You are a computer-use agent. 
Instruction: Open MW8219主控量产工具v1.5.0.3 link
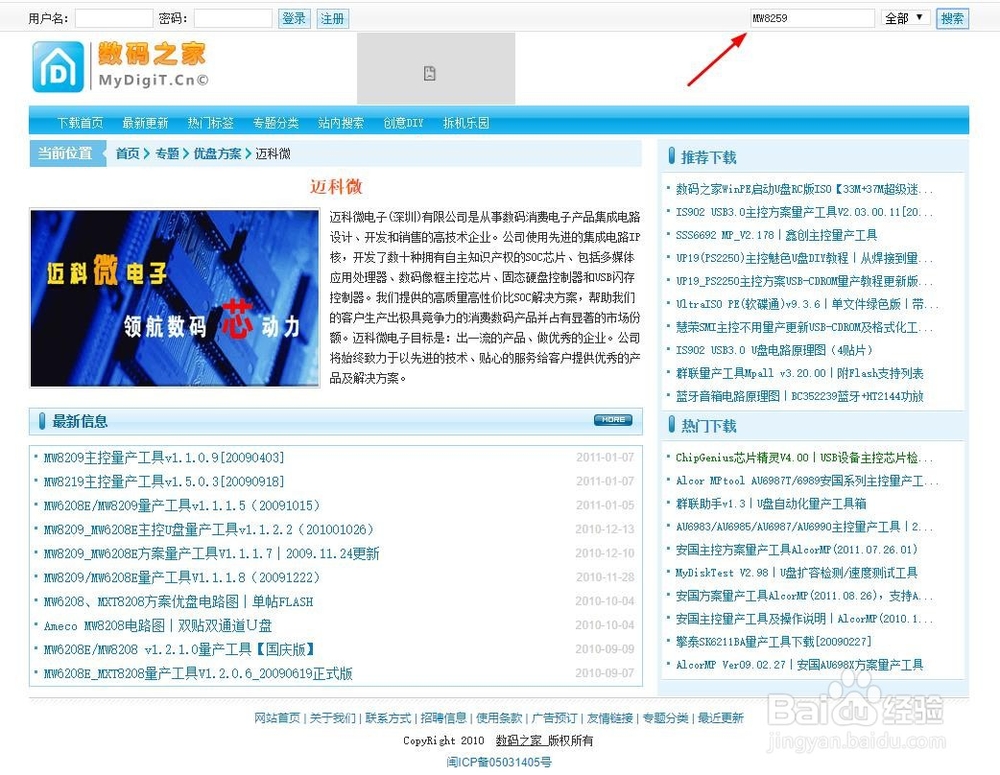point(164,482)
